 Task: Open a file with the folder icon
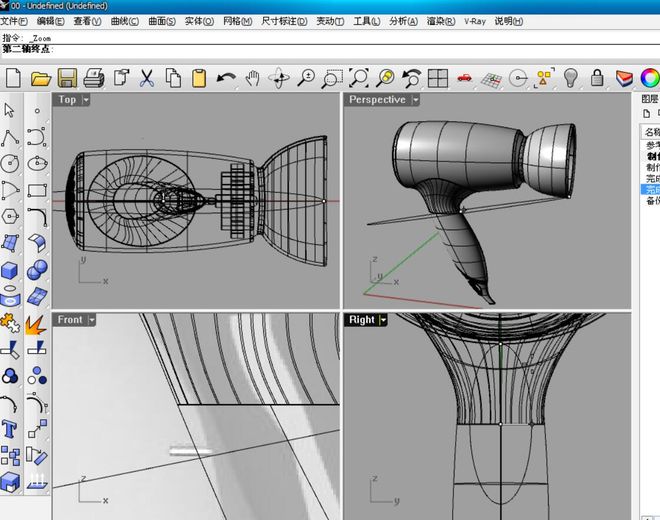point(41,77)
